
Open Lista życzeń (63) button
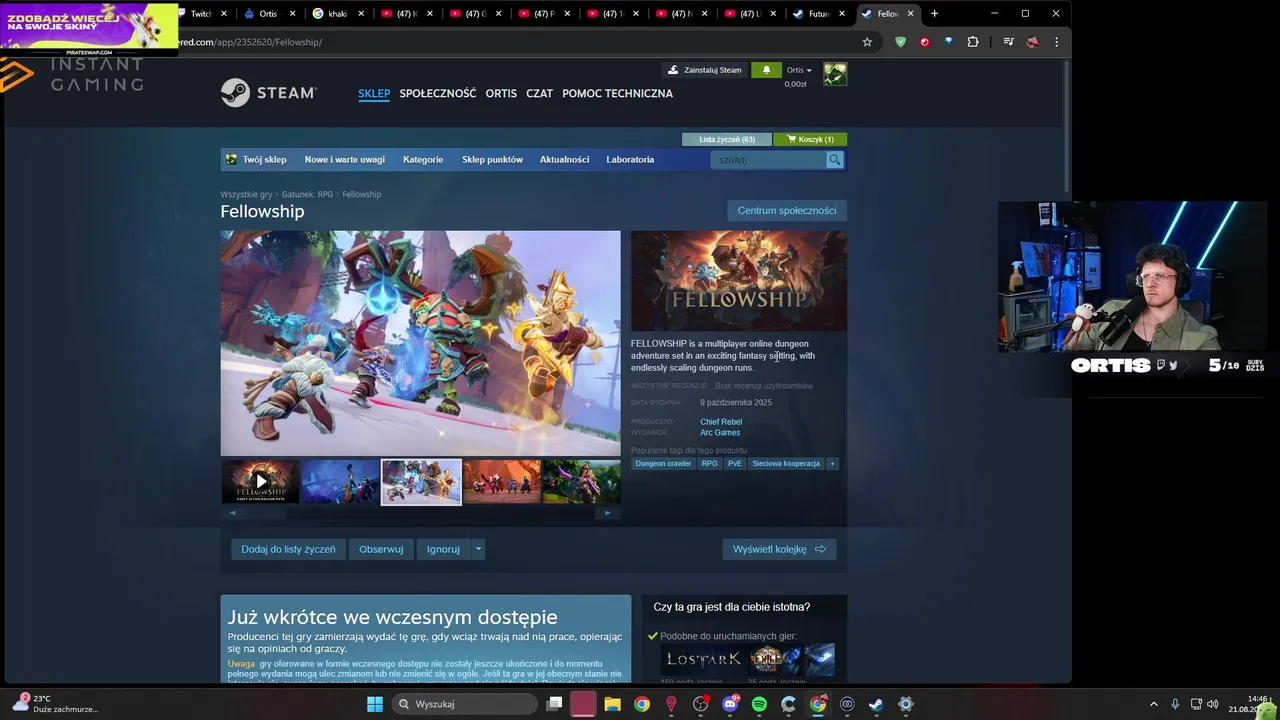727,139
